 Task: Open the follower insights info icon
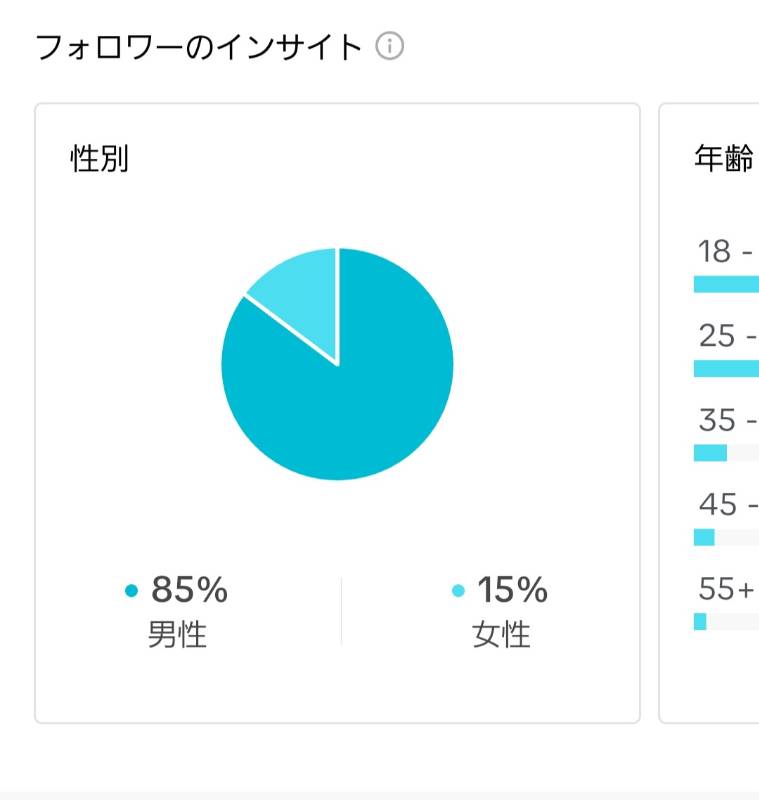(390, 46)
